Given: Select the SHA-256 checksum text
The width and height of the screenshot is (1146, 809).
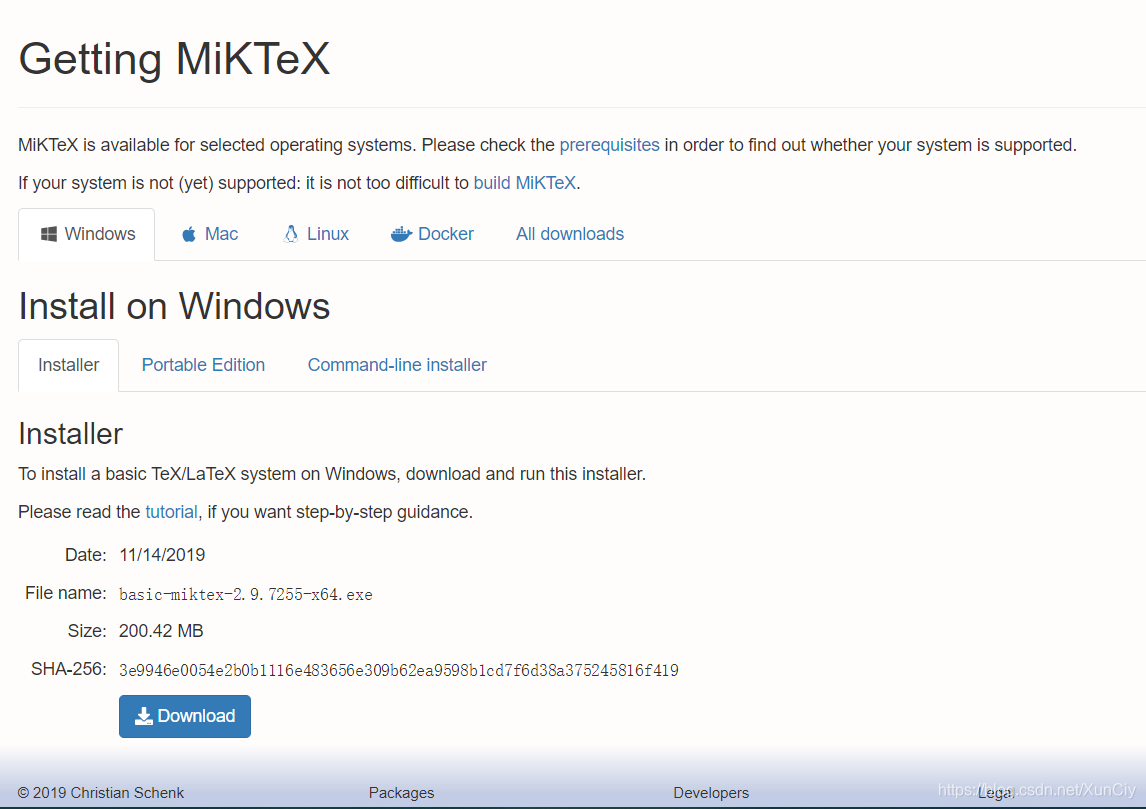Looking at the screenshot, I should [398, 670].
